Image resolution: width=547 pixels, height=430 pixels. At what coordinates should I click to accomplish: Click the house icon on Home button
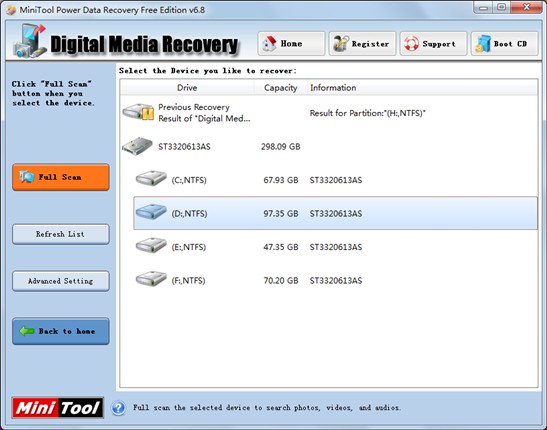(x=269, y=44)
